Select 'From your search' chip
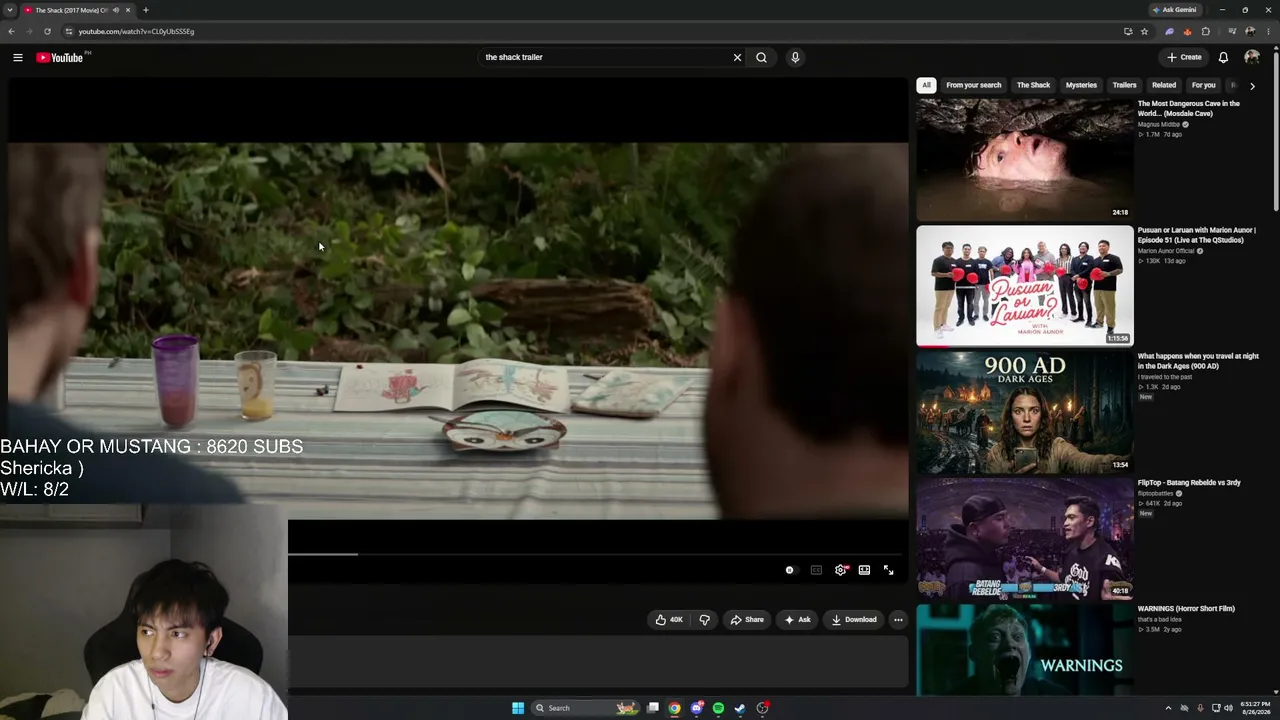Screen dimensions: 1280x720 pyautogui.click(x=973, y=85)
